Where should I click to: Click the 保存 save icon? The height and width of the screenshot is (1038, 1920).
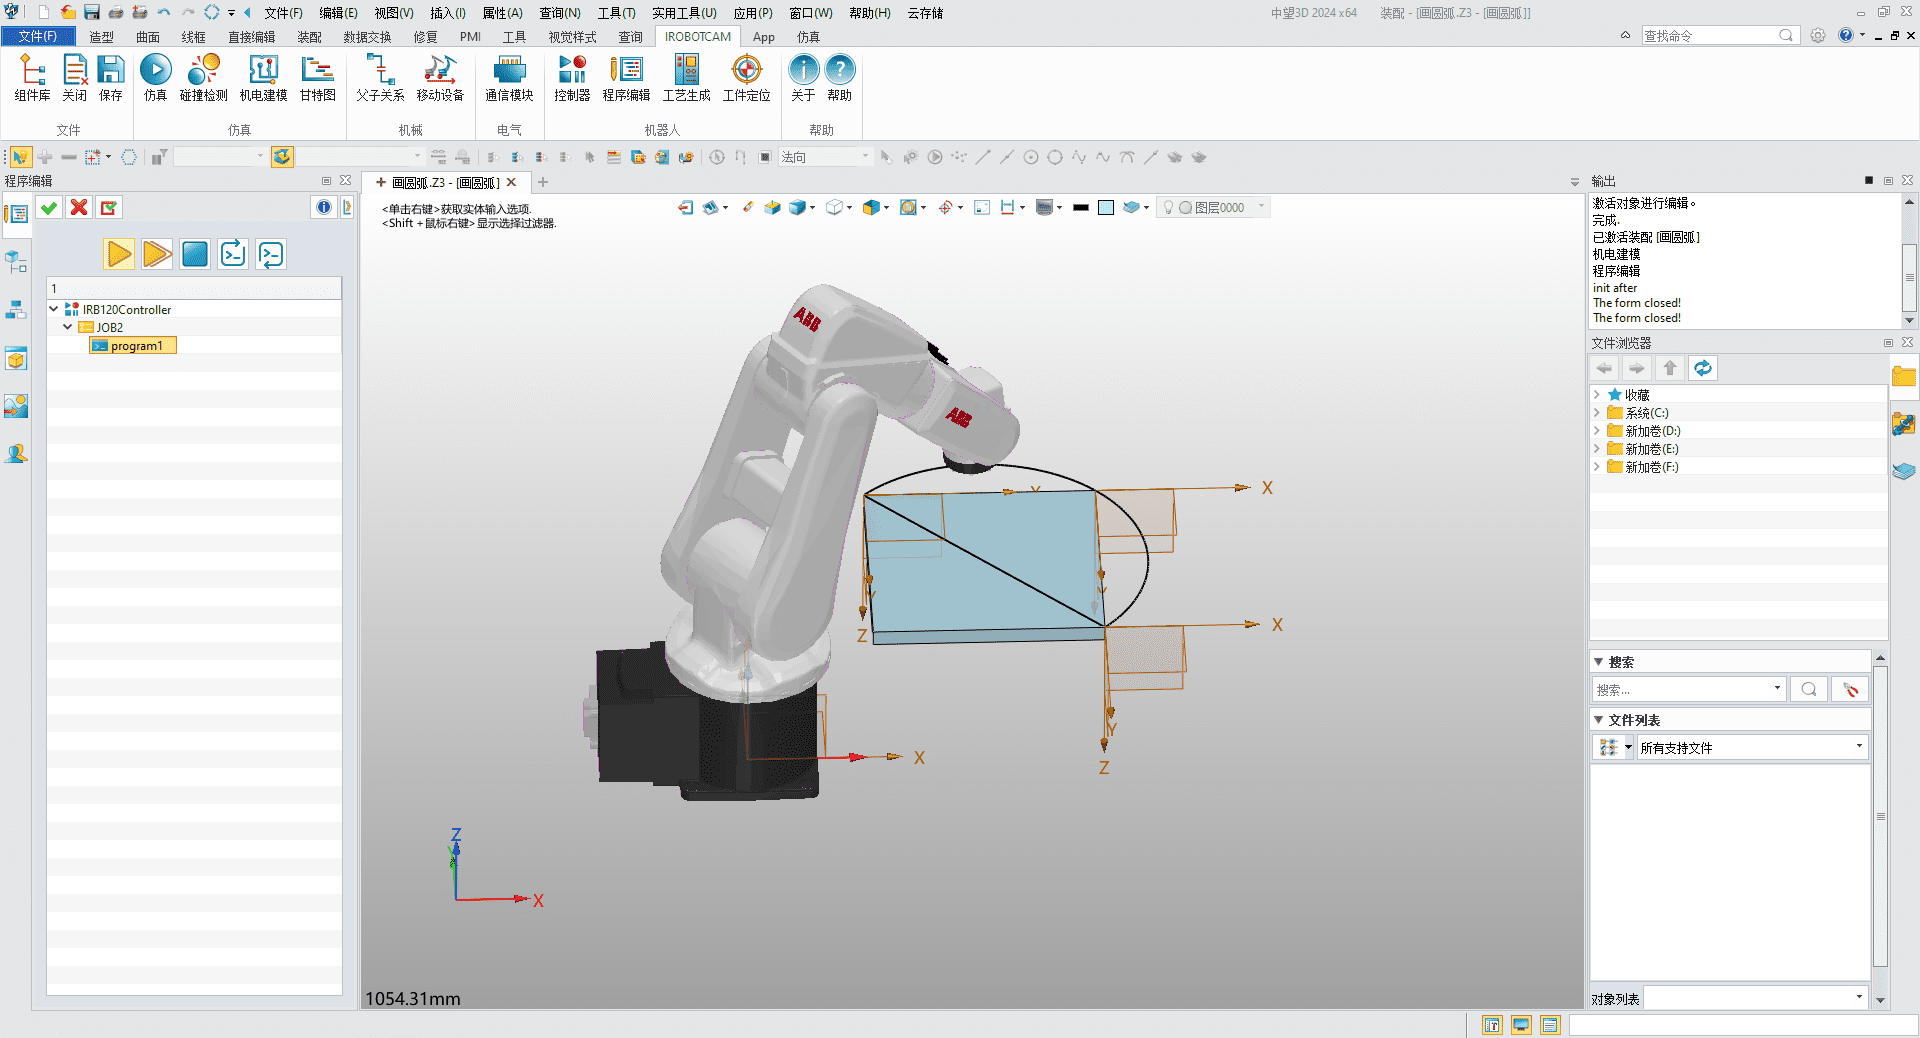pyautogui.click(x=110, y=78)
